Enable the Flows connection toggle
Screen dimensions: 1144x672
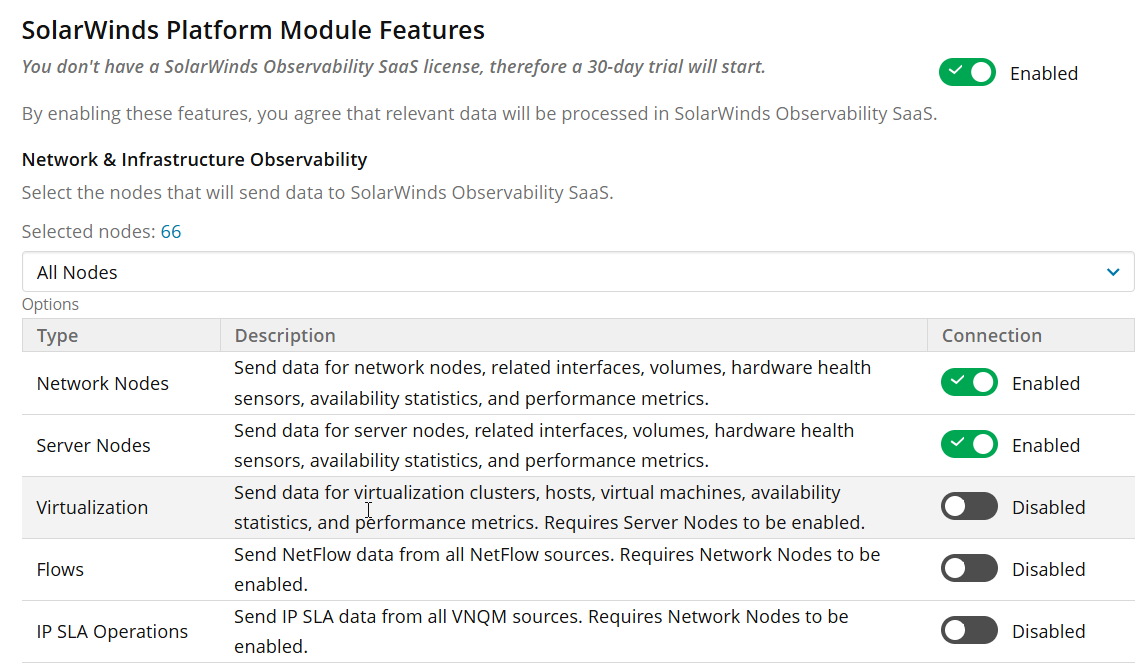pos(969,569)
